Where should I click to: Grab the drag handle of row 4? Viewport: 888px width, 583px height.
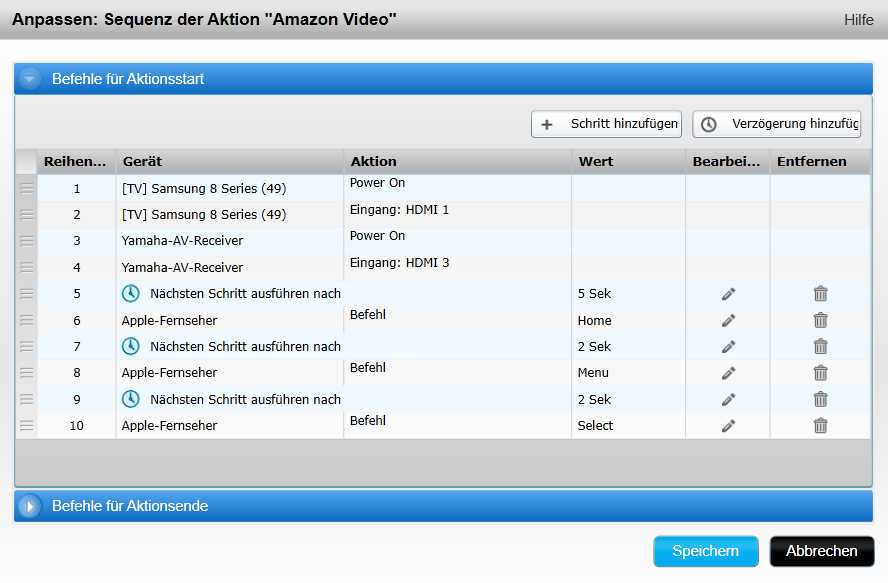click(27, 267)
